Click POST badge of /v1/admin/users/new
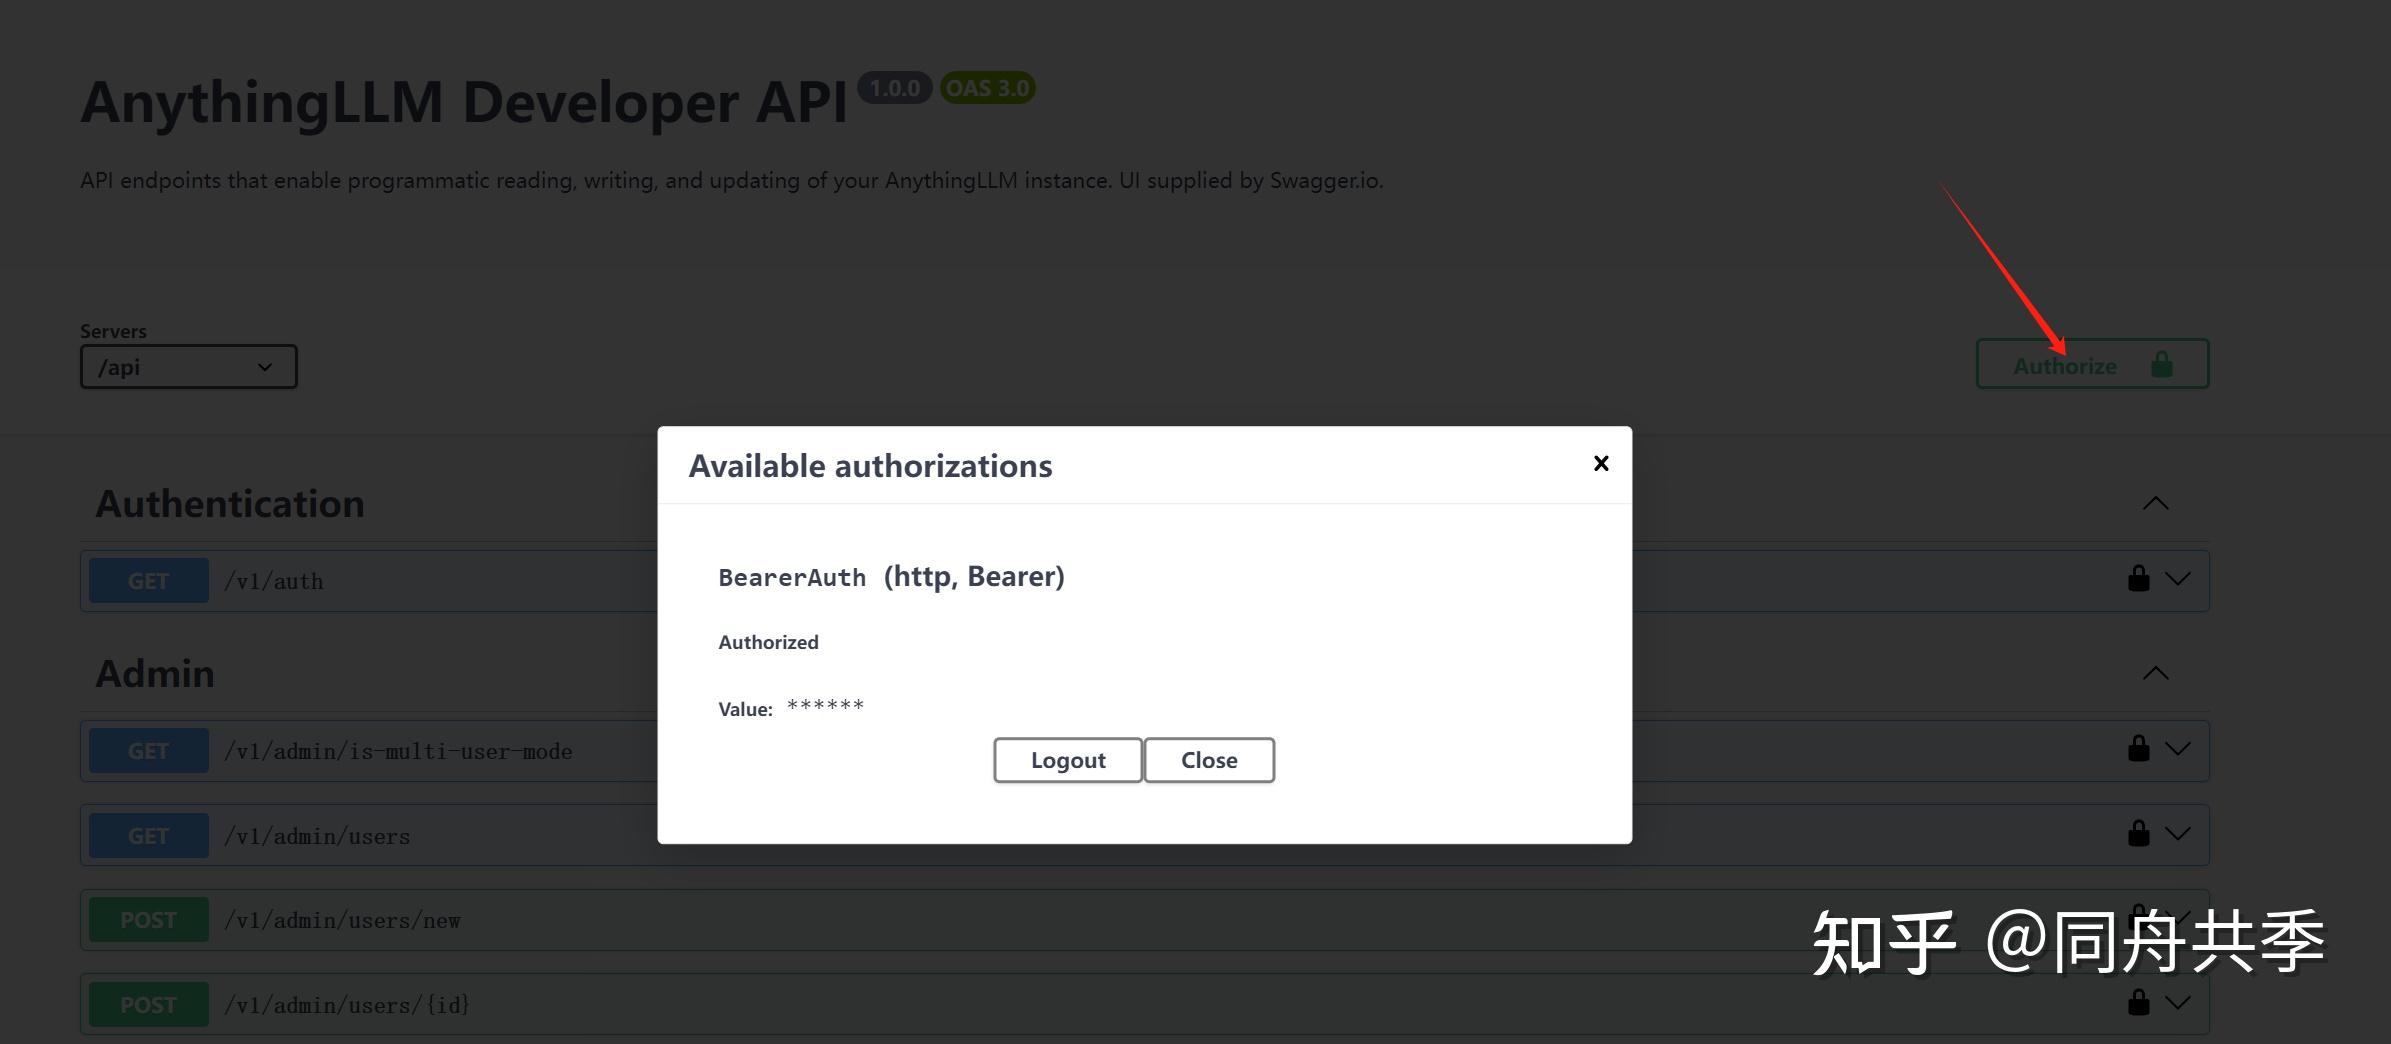 (149, 920)
